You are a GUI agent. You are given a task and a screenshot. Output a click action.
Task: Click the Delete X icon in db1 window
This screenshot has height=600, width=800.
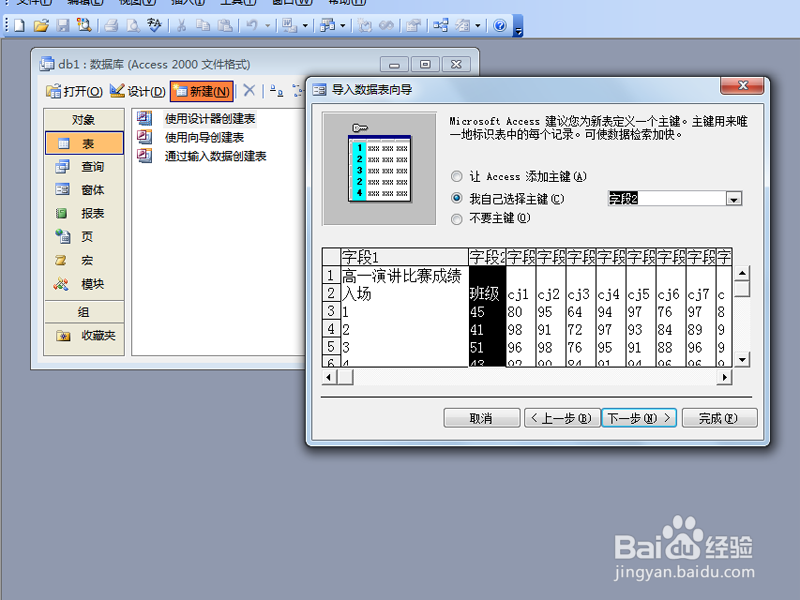point(249,91)
